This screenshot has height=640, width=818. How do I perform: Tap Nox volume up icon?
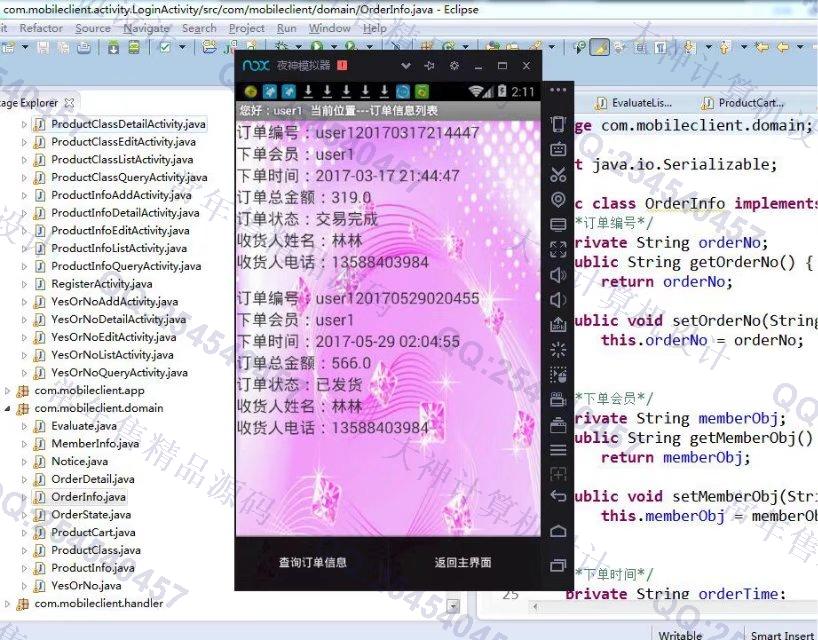click(x=558, y=275)
